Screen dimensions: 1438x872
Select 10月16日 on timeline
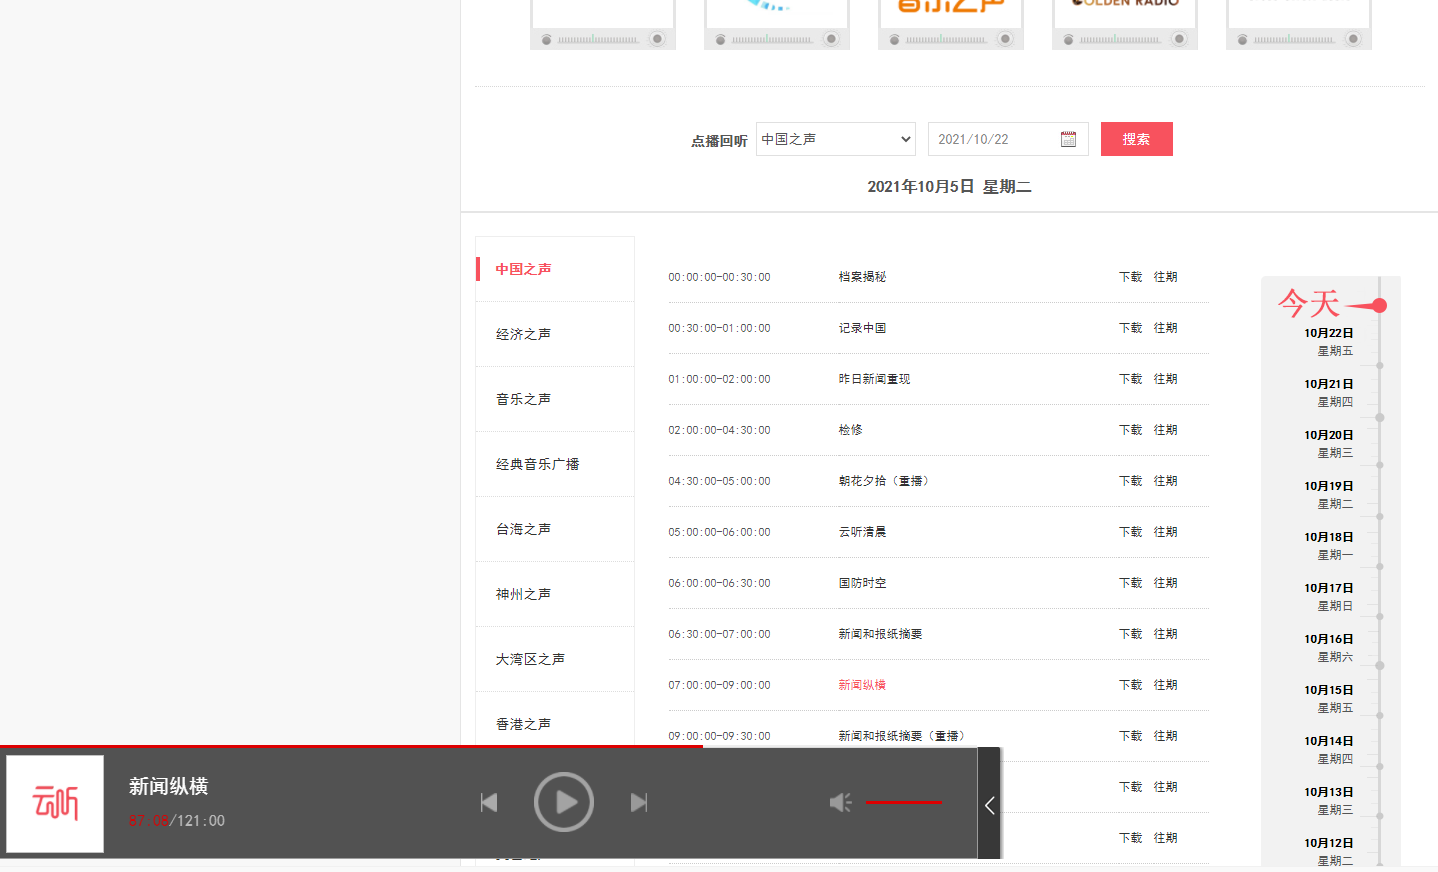pyautogui.click(x=1328, y=647)
